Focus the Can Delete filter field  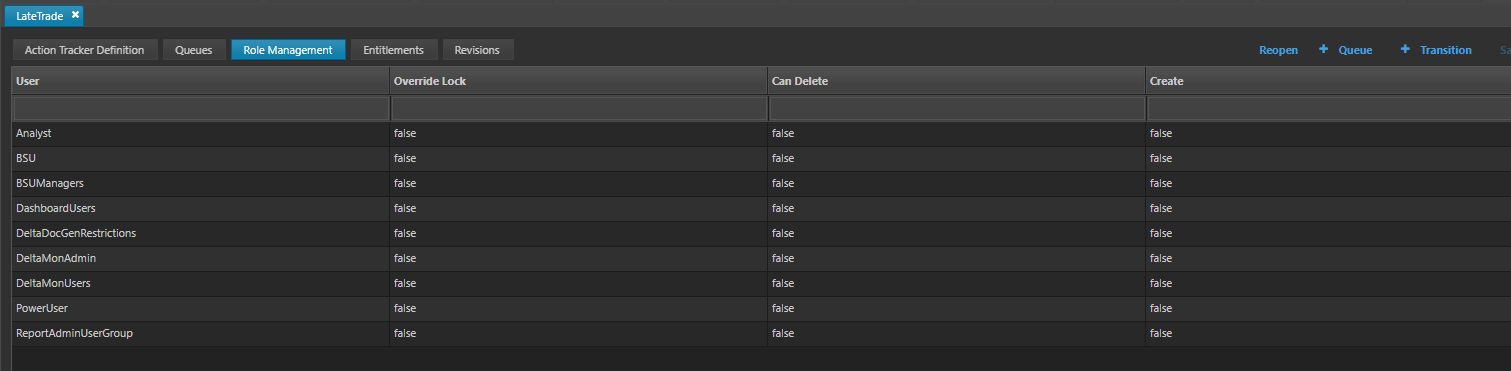click(957, 108)
